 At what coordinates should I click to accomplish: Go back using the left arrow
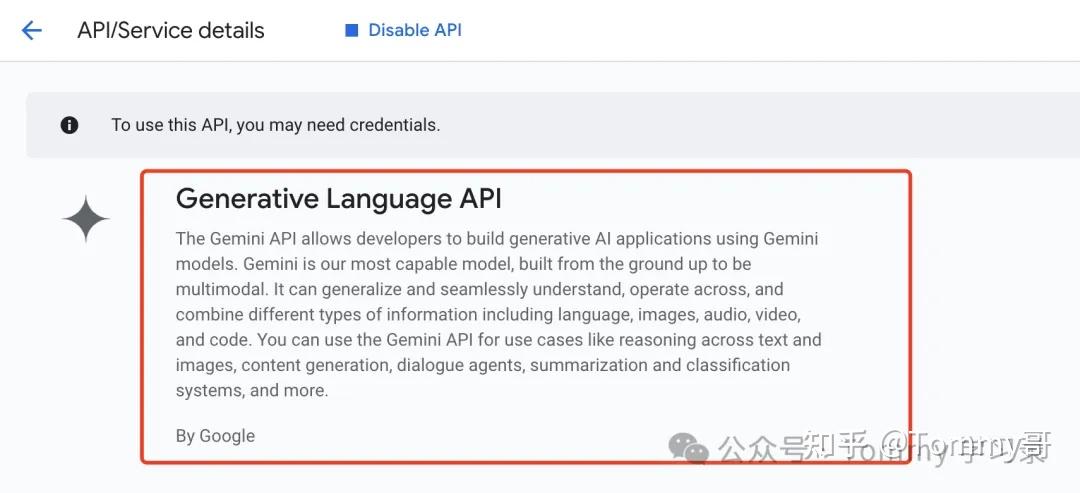(32, 30)
